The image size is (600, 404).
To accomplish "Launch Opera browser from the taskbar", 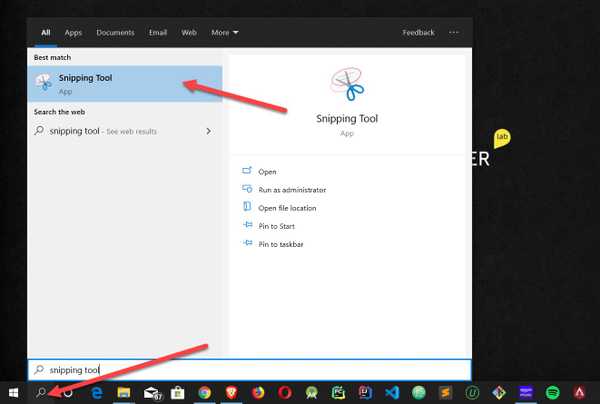I will click(285, 393).
